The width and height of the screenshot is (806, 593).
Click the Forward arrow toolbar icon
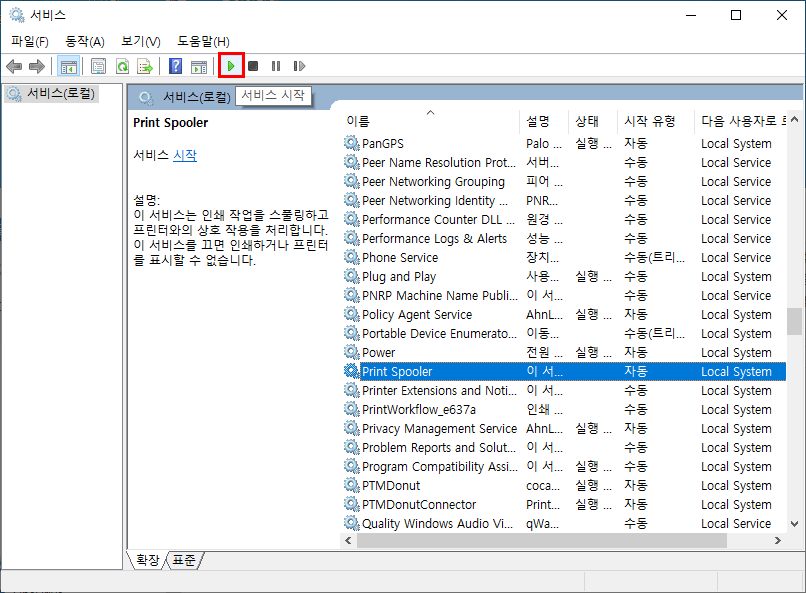(x=37, y=66)
